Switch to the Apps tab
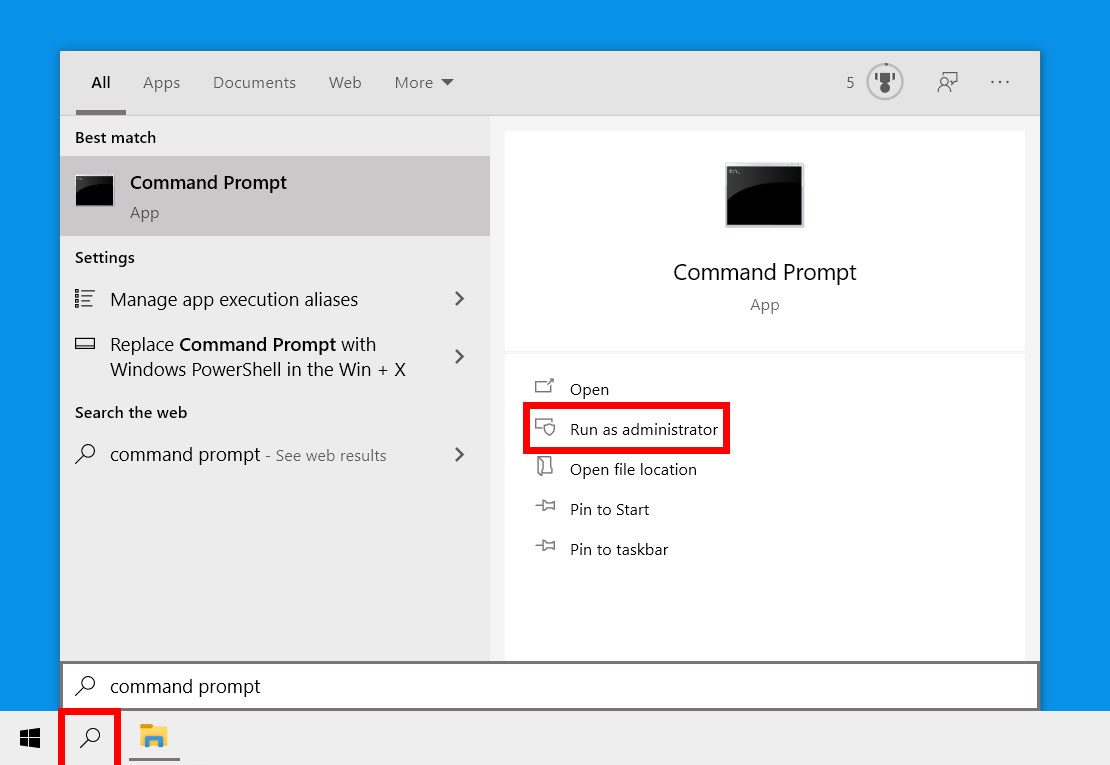1110x765 pixels. 161,83
